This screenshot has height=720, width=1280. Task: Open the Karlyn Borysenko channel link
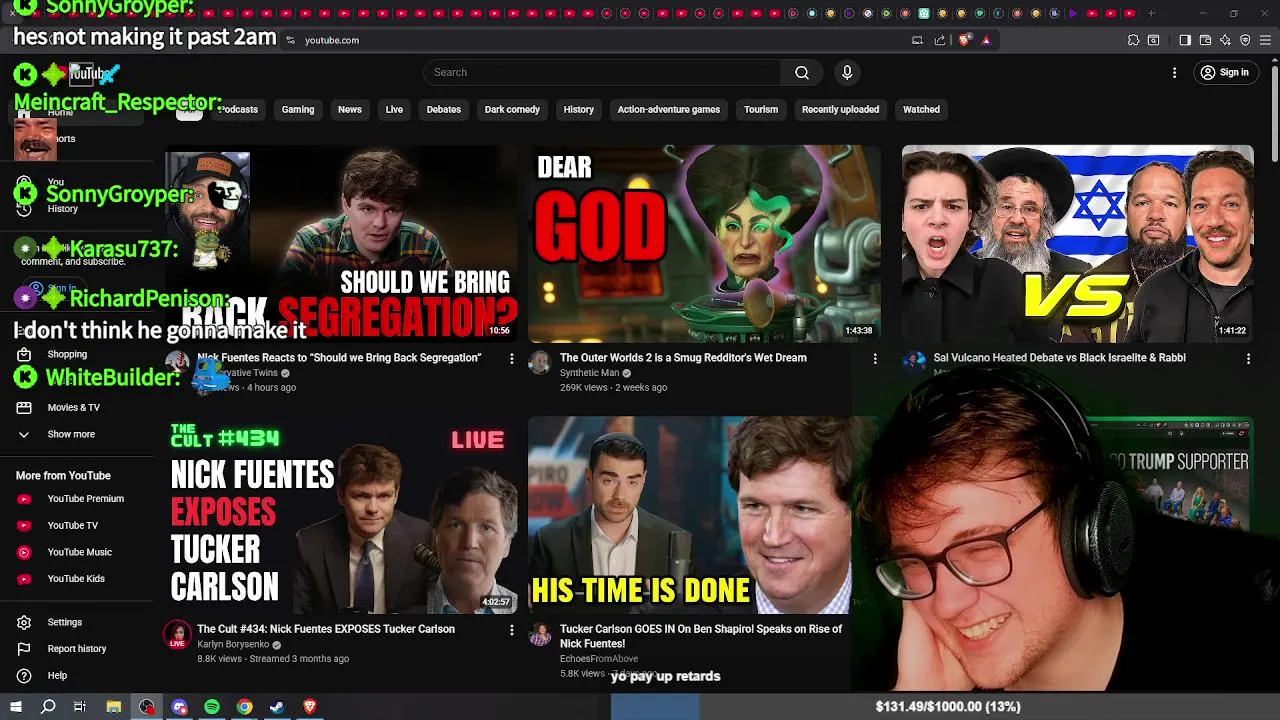point(233,645)
